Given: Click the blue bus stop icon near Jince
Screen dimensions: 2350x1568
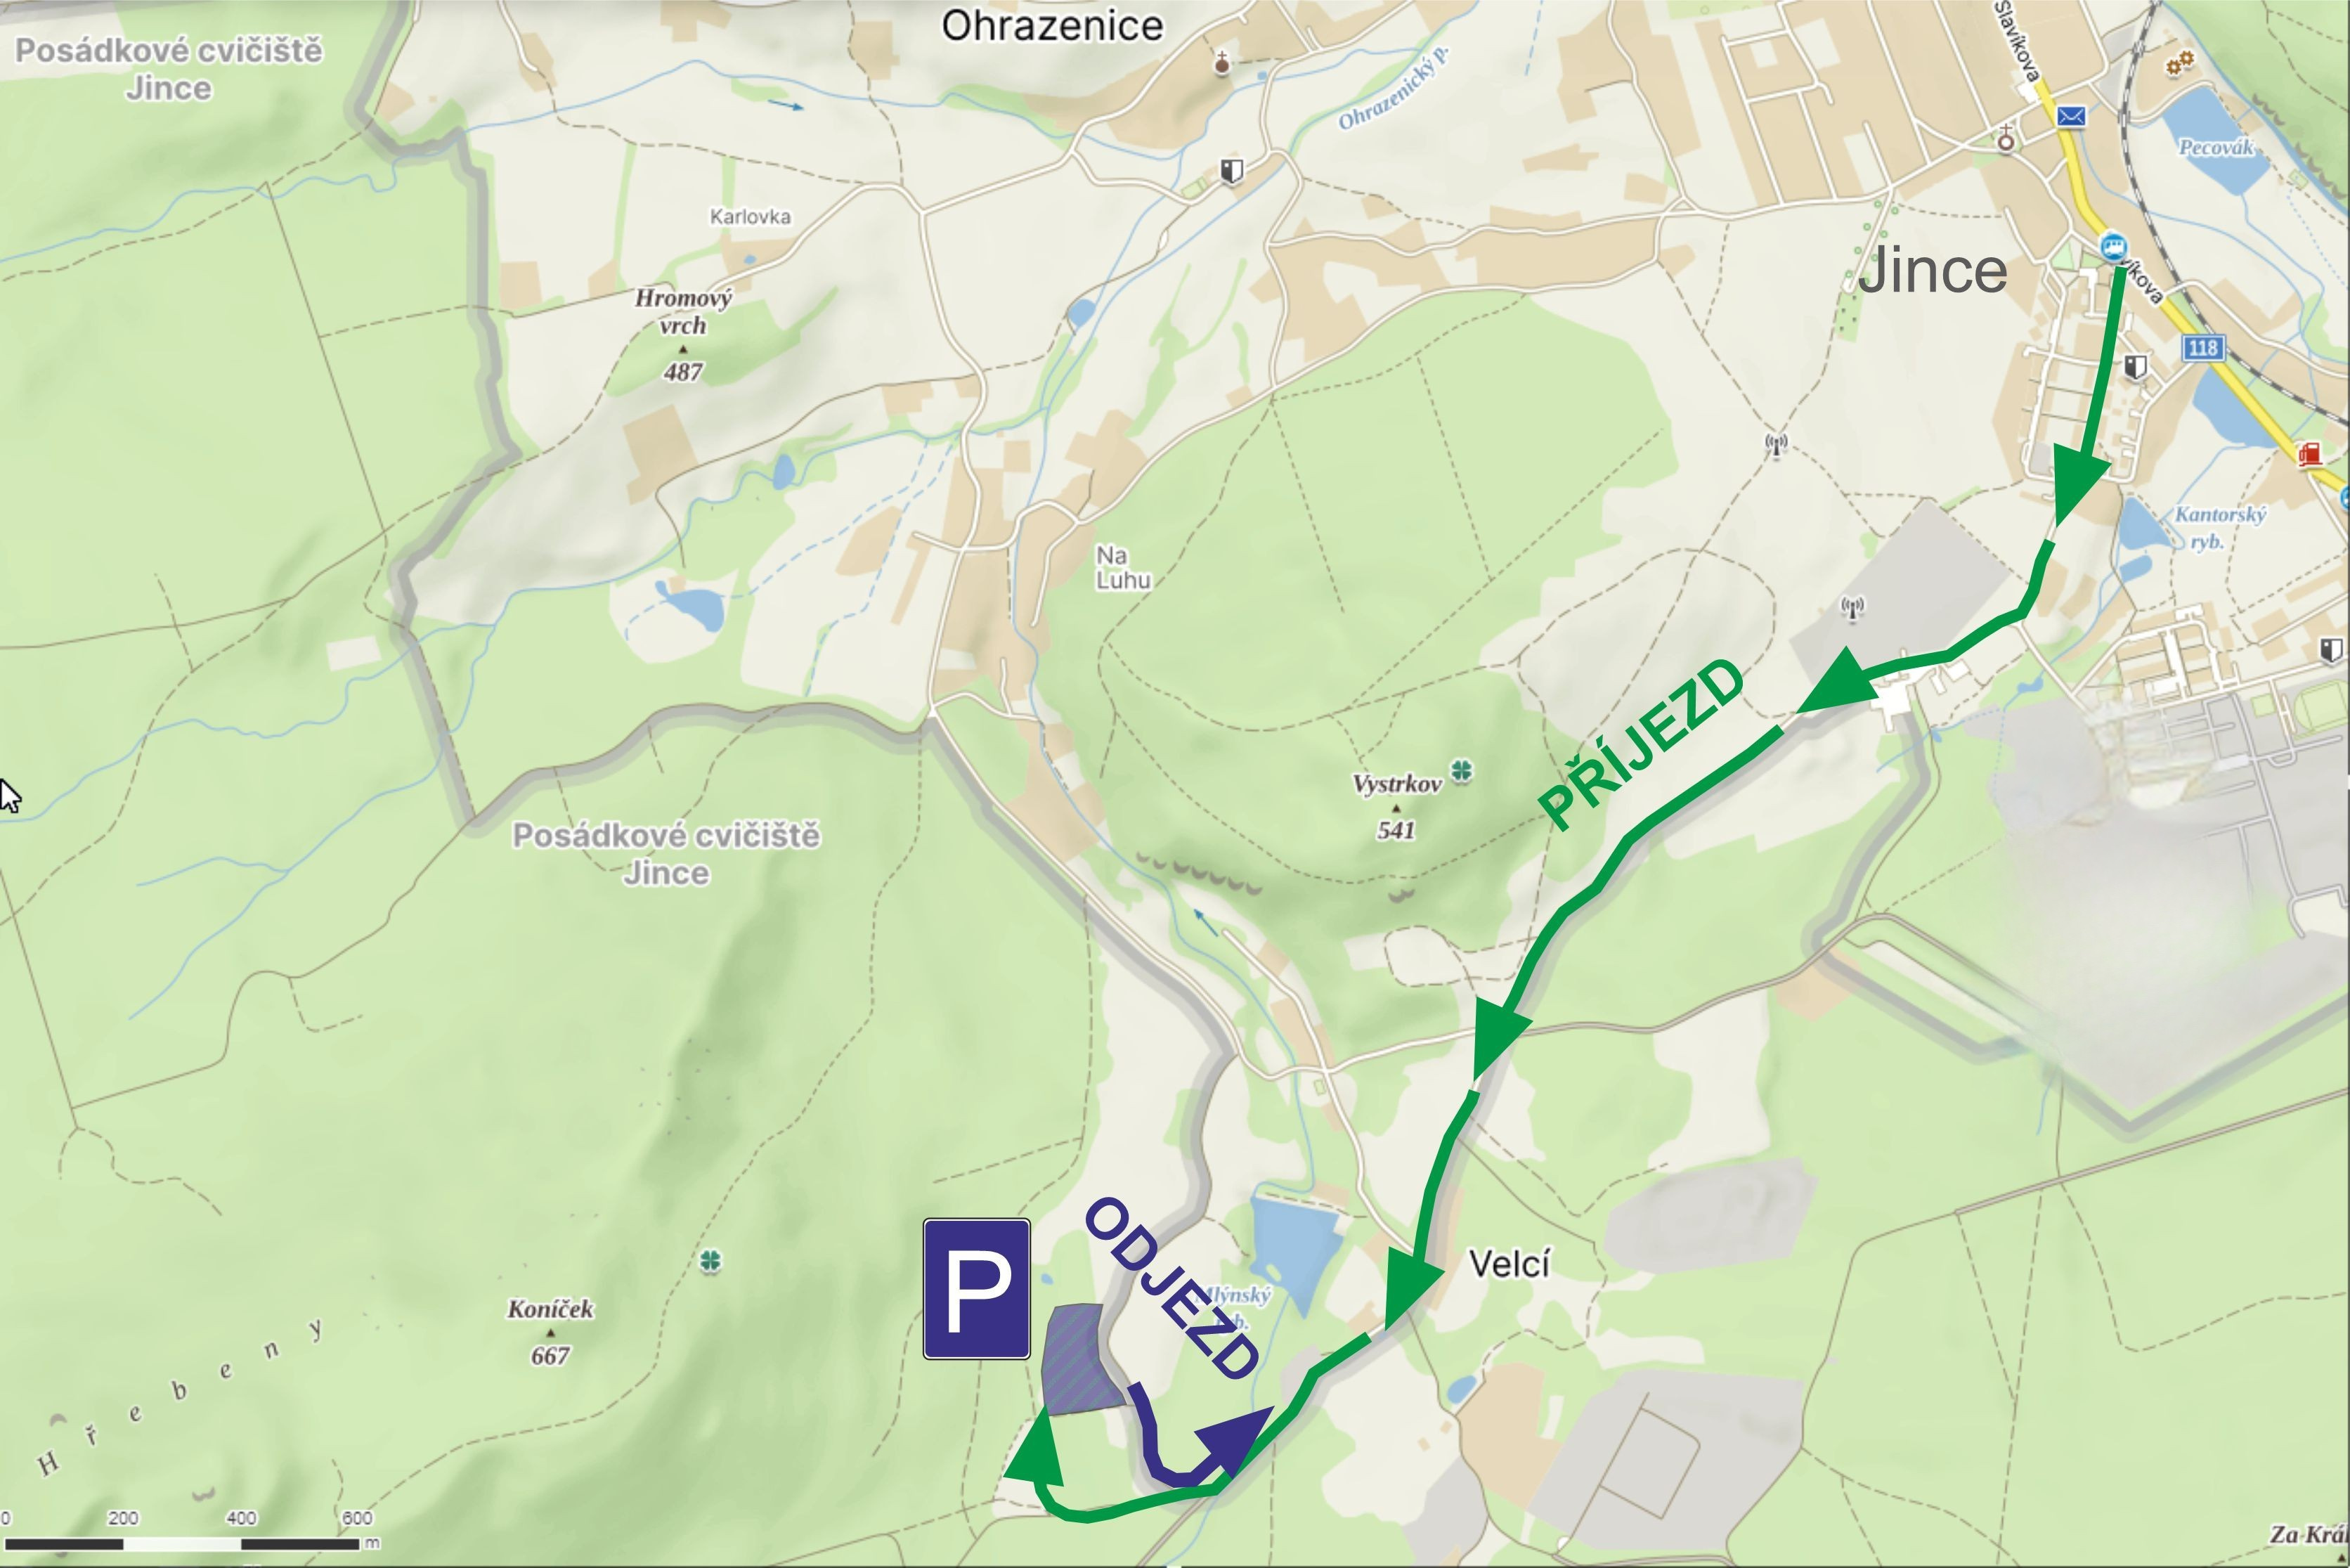Looking at the screenshot, I should (2113, 246).
